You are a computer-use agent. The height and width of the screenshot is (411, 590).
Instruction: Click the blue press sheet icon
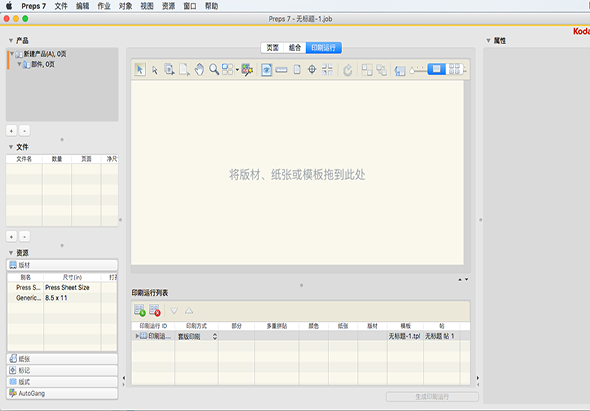pos(400,70)
